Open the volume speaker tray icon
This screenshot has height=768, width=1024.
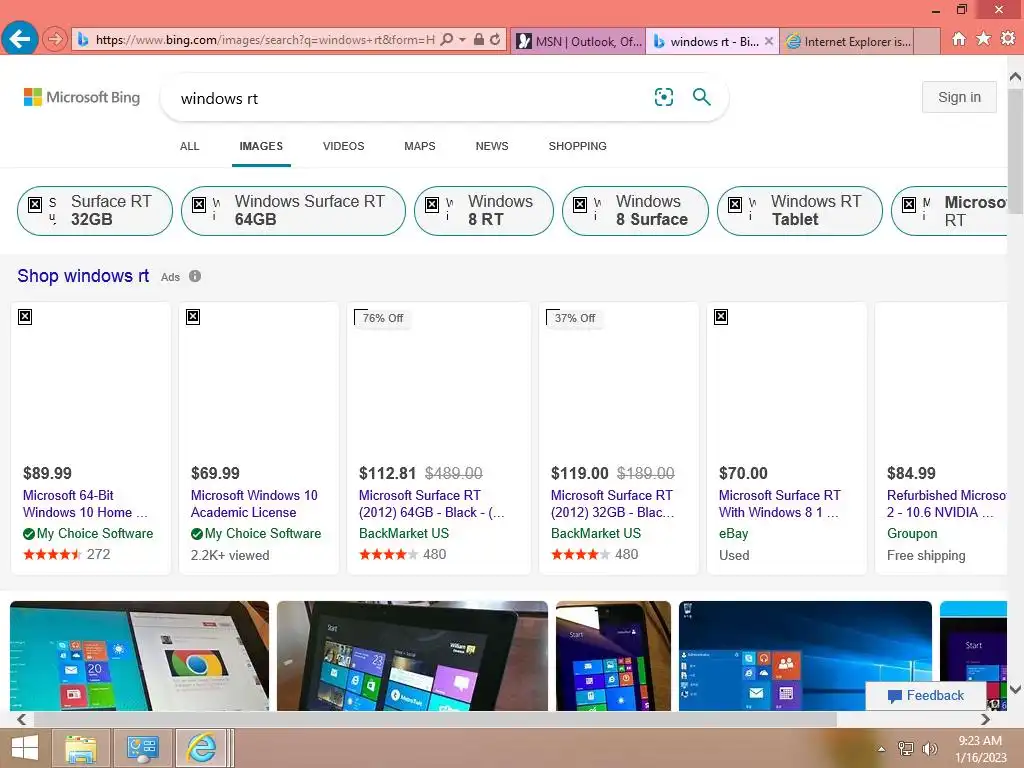[x=929, y=749]
